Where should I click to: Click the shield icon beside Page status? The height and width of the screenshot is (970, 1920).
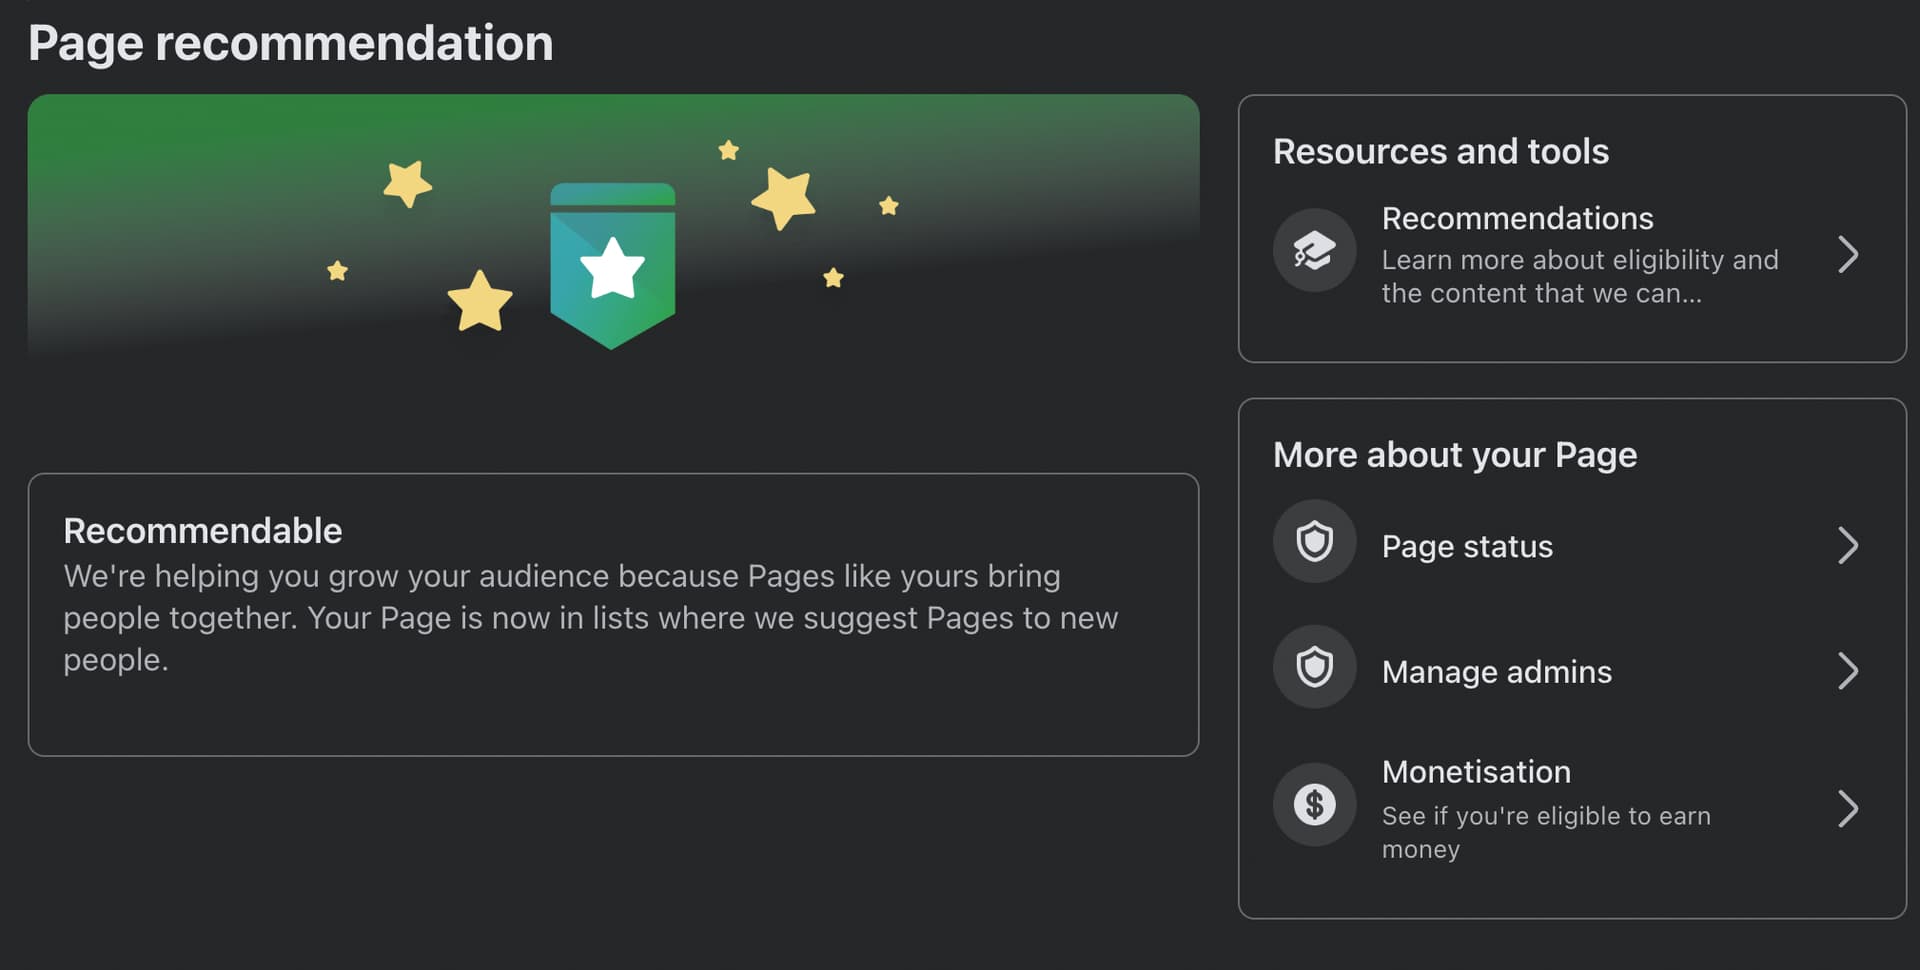1314,542
